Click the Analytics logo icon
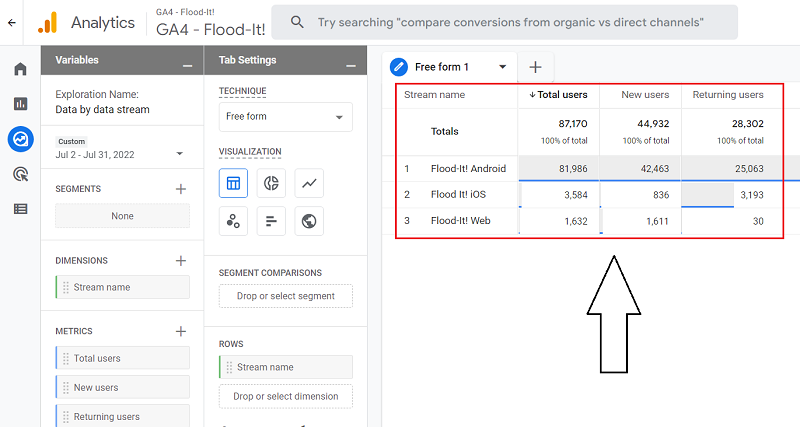The width and height of the screenshot is (800, 427). point(47,22)
